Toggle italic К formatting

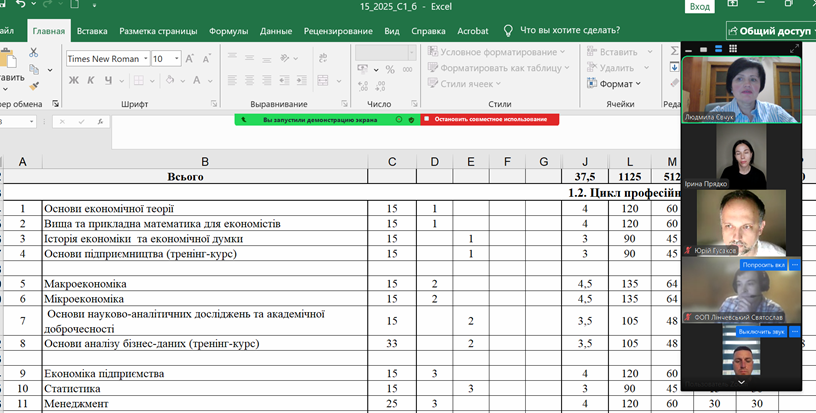[x=91, y=81]
